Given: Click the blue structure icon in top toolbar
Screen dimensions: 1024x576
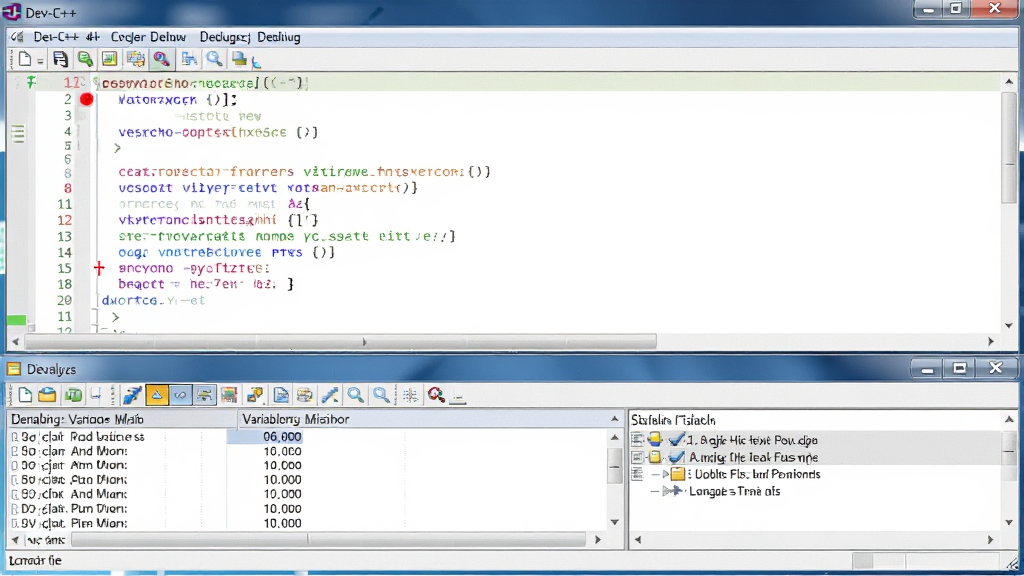Looking at the screenshot, I should (189, 59).
